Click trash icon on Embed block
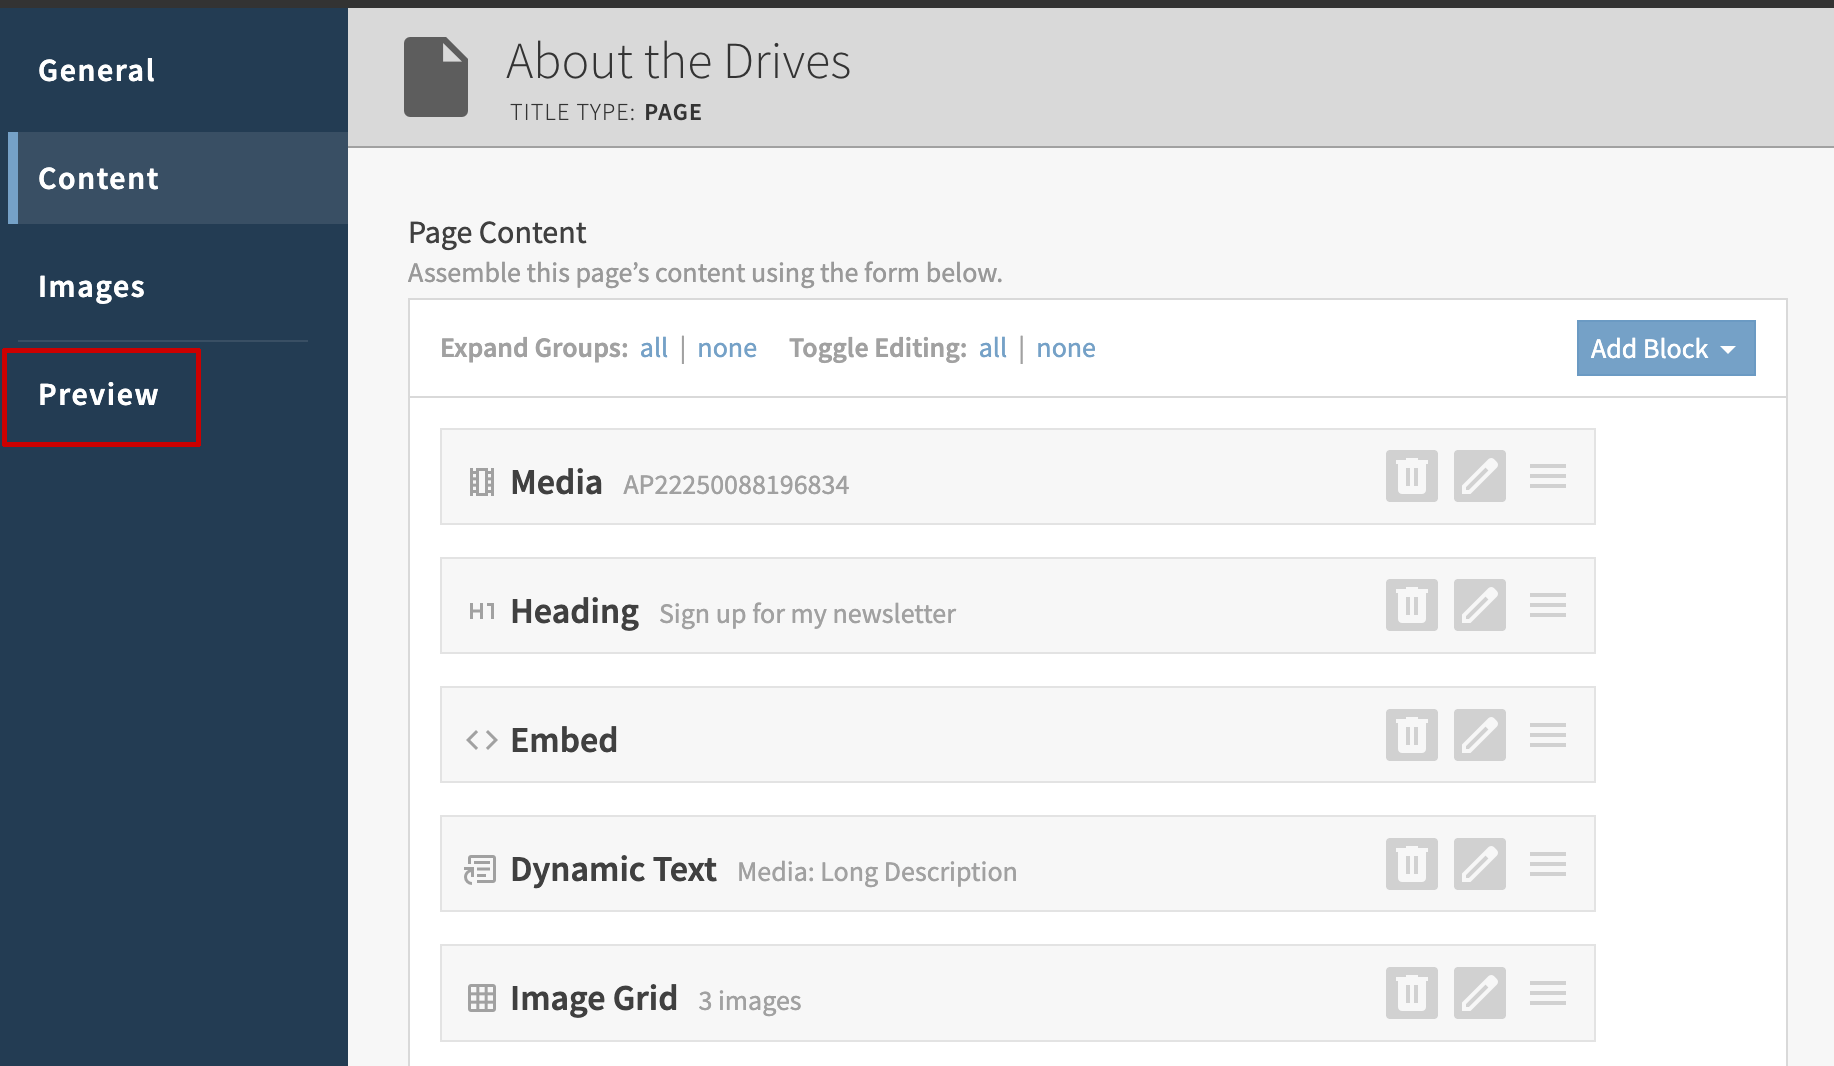 [1411, 735]
